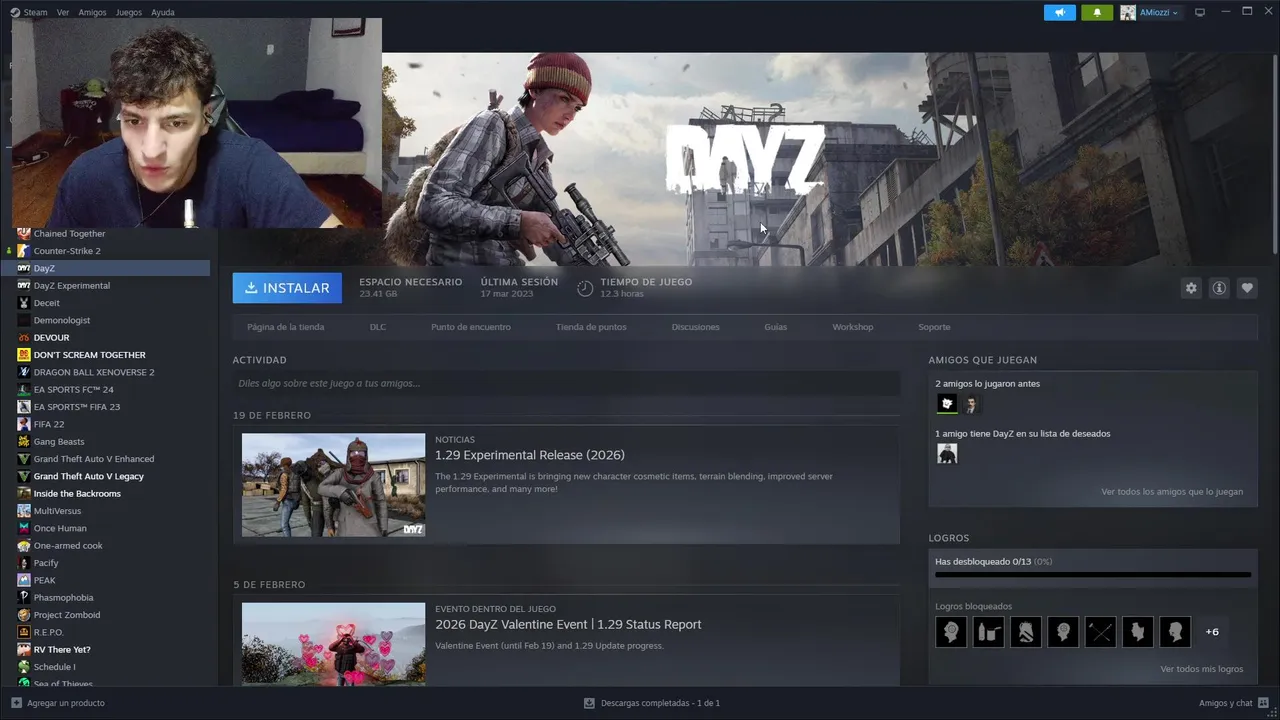
Task: Click the Project Zomboid game icon
Action: pos(24,615)
